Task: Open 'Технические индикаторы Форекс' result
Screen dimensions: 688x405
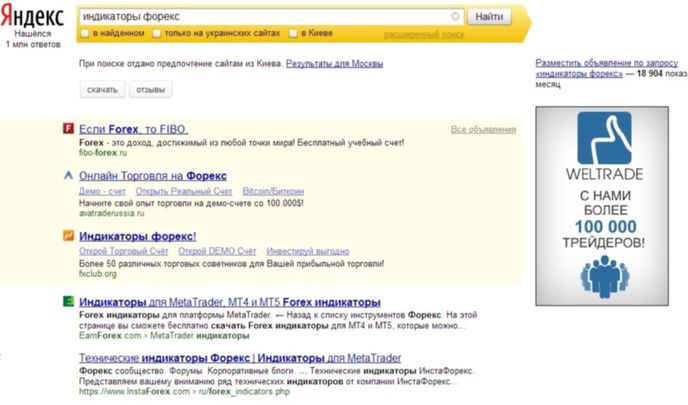Action: (240, 358)
